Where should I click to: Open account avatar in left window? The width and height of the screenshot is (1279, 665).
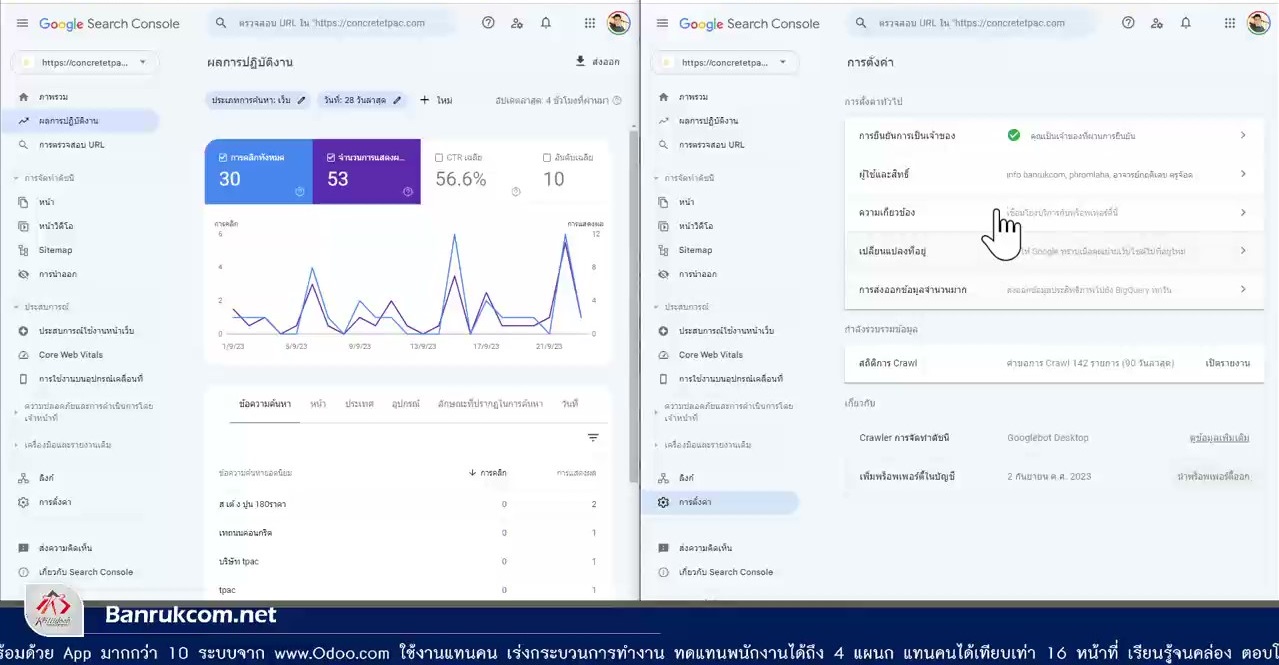pyautogui.click(x=619, y=23)
